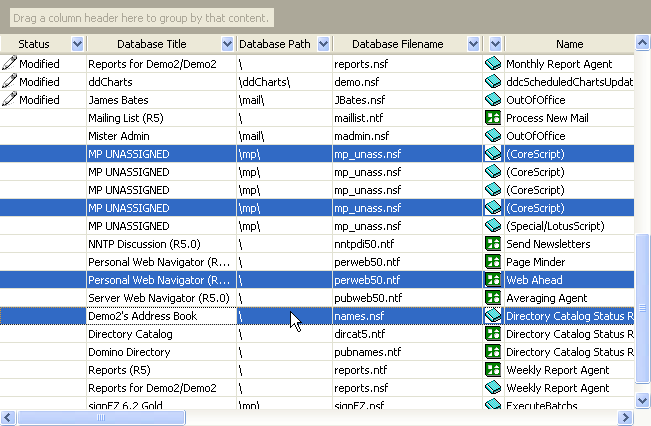Viewport: 651px width, 426px height.
Task: Expand the Database Path filter dropdown
Action: (323, 44)
